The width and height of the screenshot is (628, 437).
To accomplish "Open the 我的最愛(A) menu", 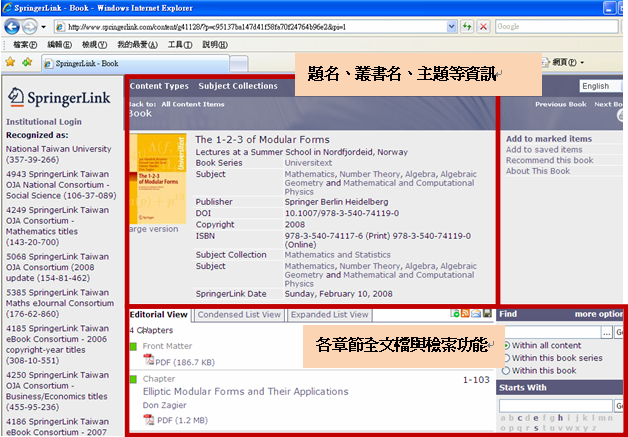I will point(137,45).
